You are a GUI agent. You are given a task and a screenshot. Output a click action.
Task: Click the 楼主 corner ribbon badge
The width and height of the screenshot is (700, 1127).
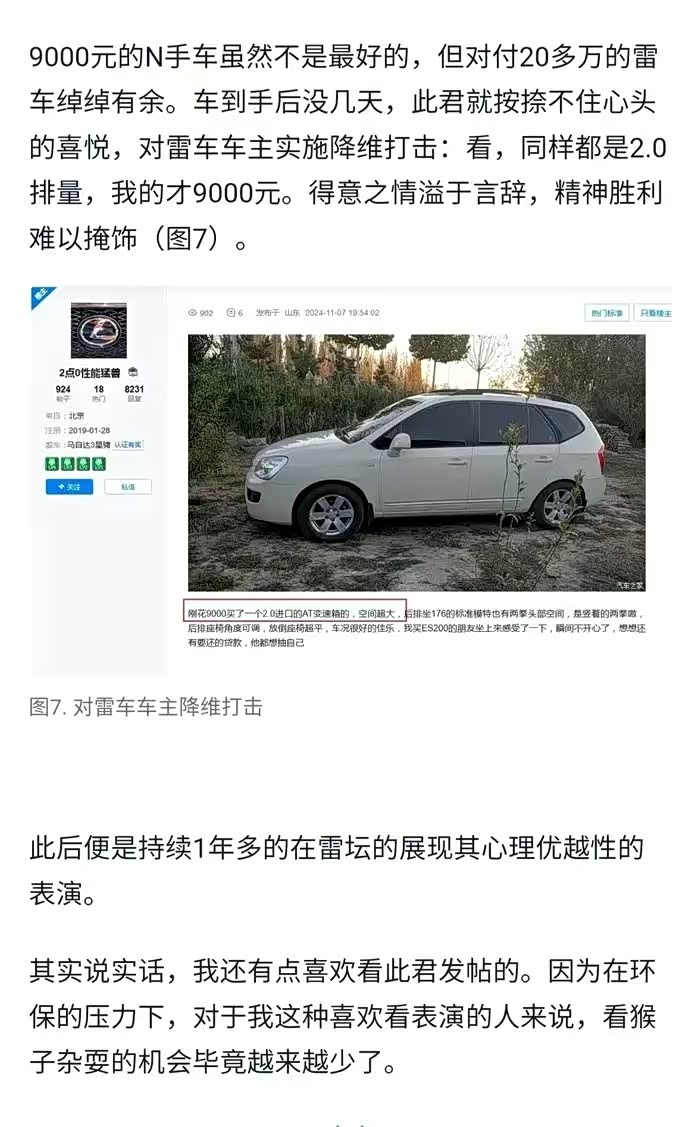coord(40,295)
